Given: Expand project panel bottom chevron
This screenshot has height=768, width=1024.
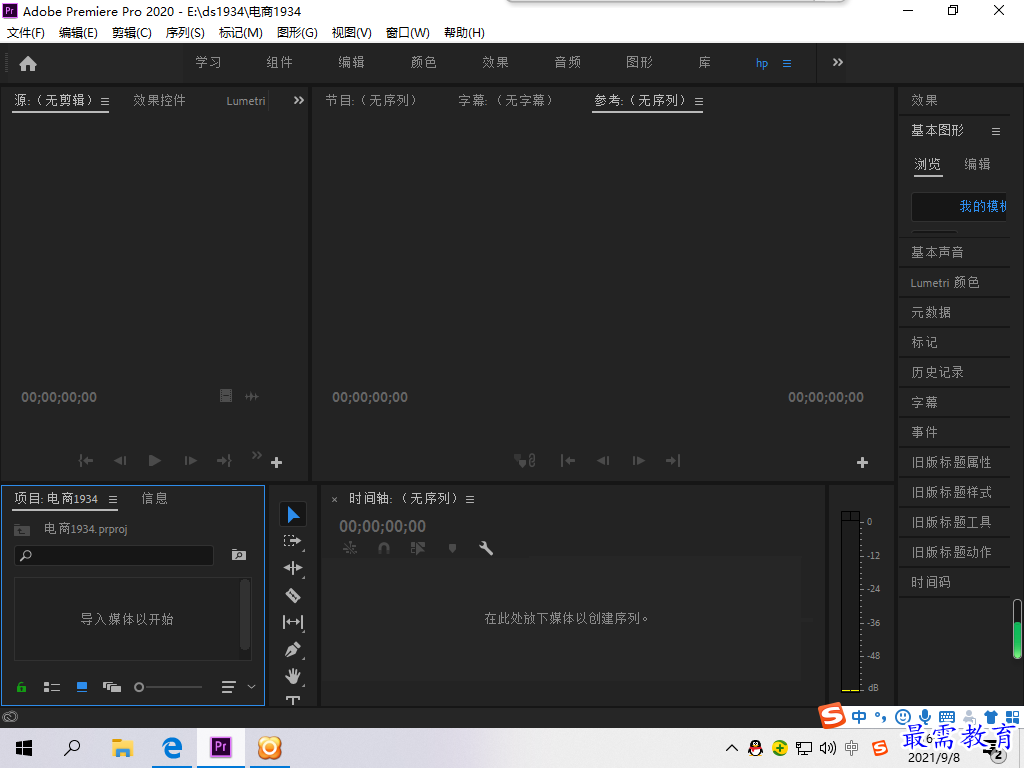Looking at the screenshot, I should (x=251, y=687).
